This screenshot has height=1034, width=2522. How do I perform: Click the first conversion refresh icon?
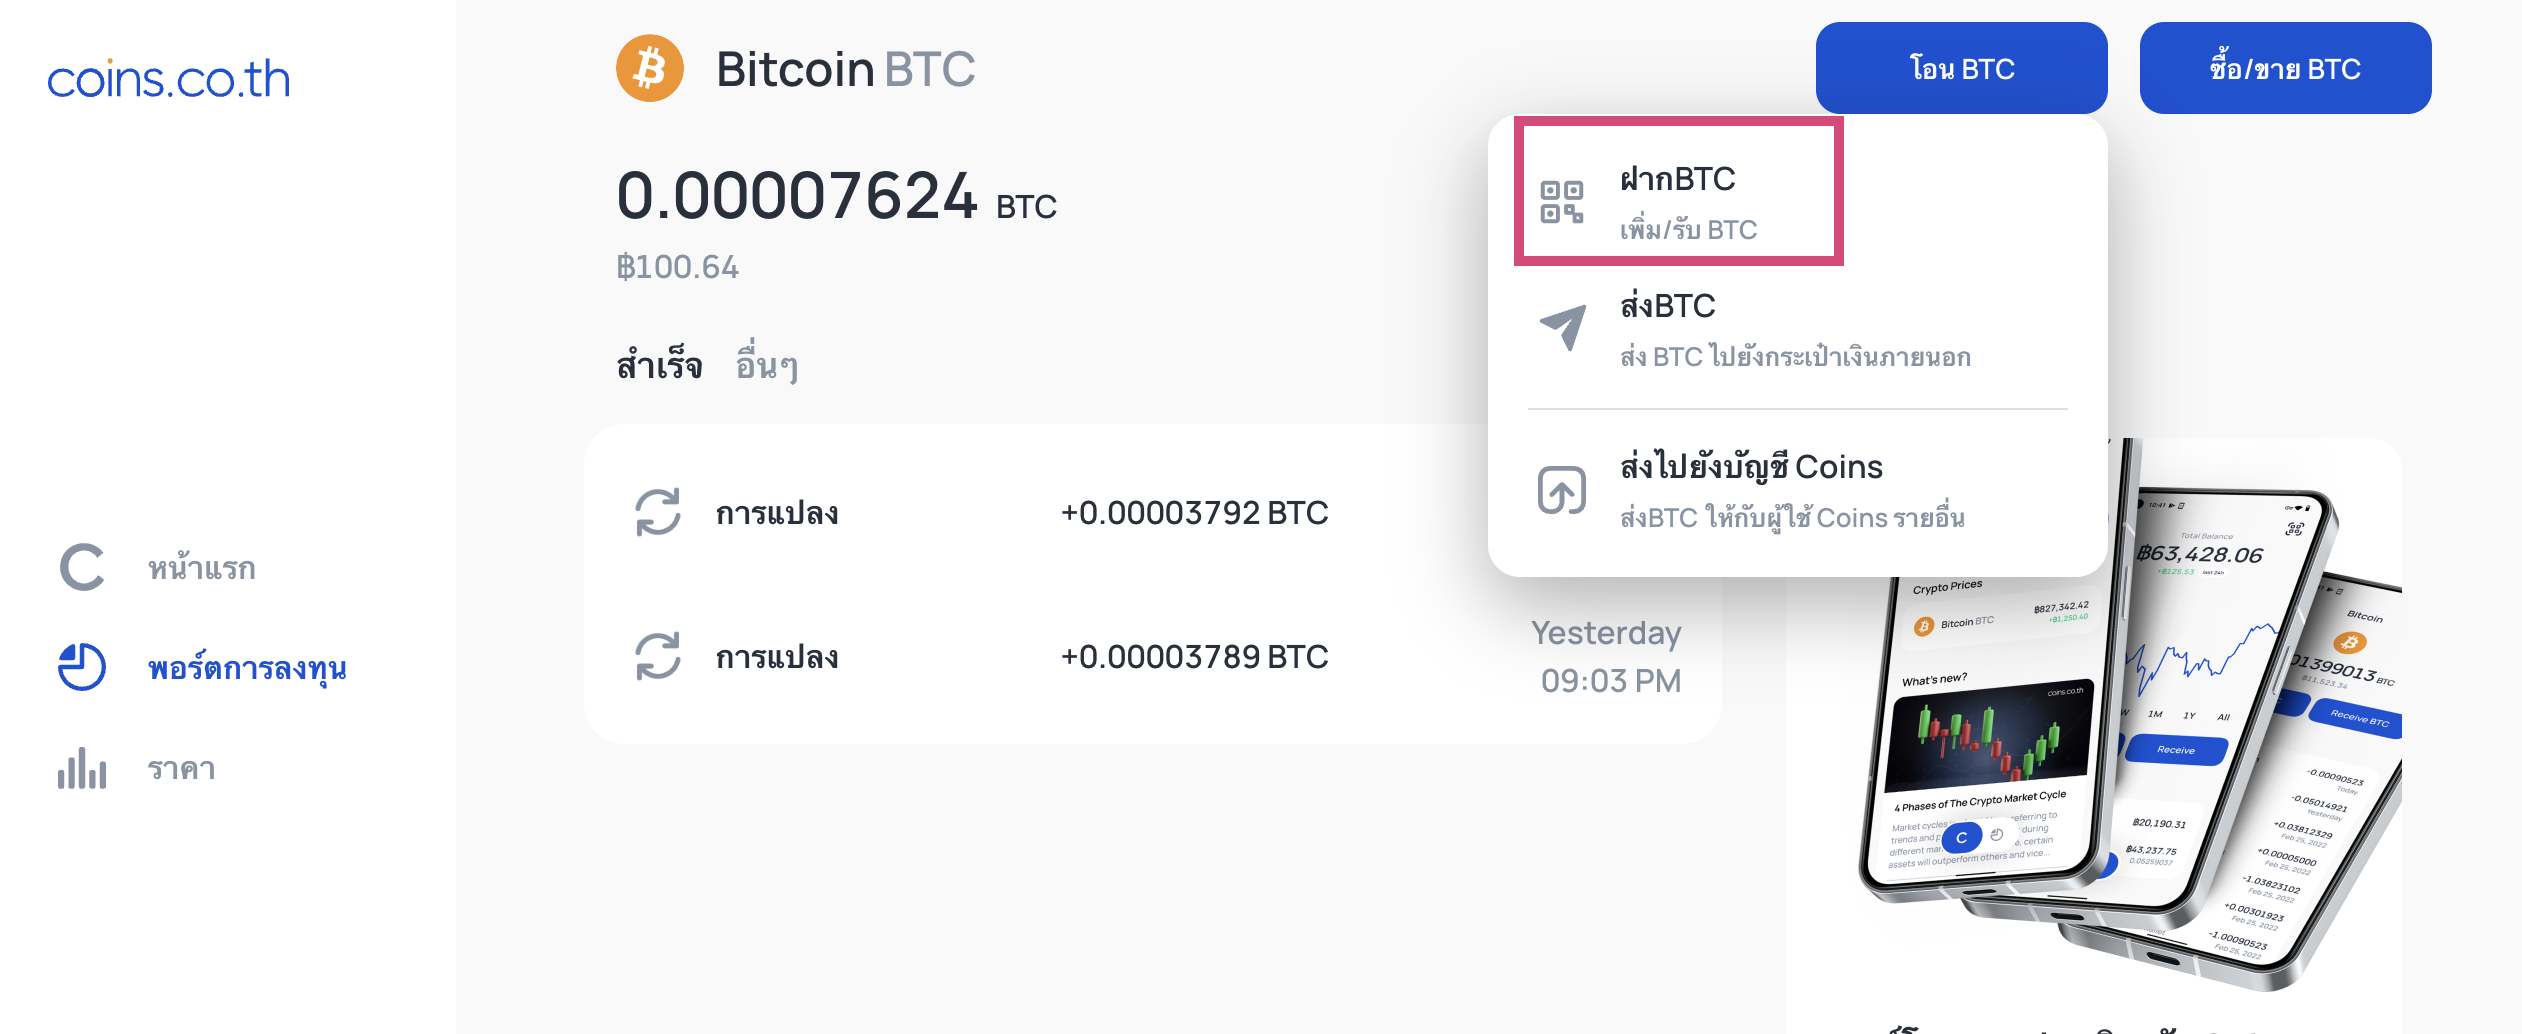(x=658, y=512)
